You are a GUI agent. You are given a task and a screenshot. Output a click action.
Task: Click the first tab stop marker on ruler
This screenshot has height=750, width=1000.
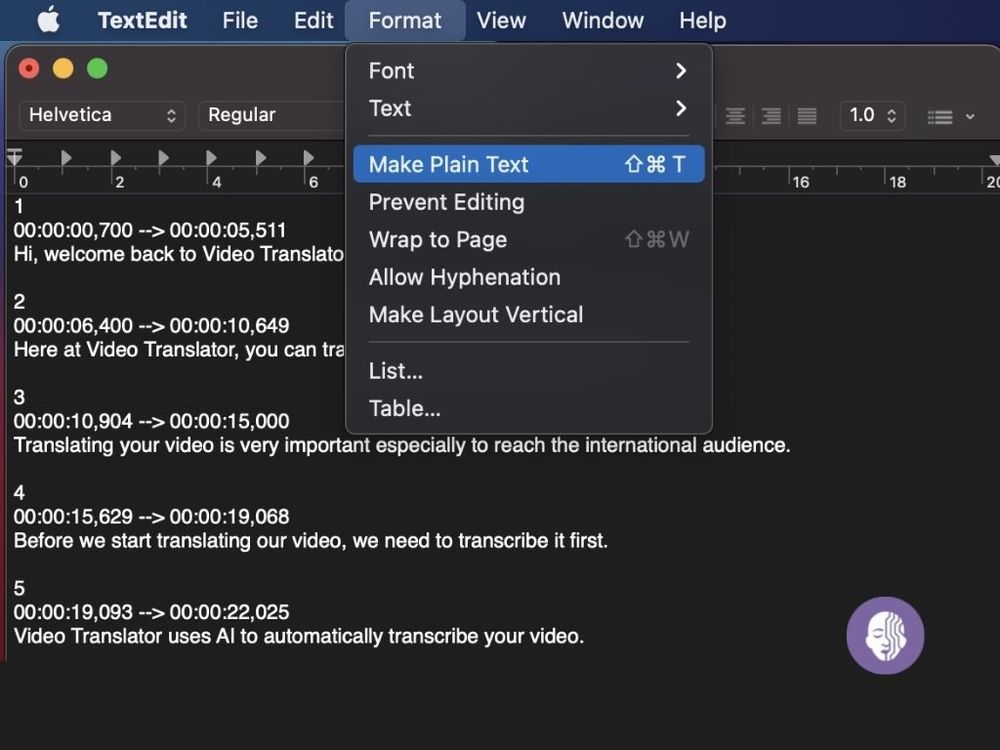coord(66,157)
